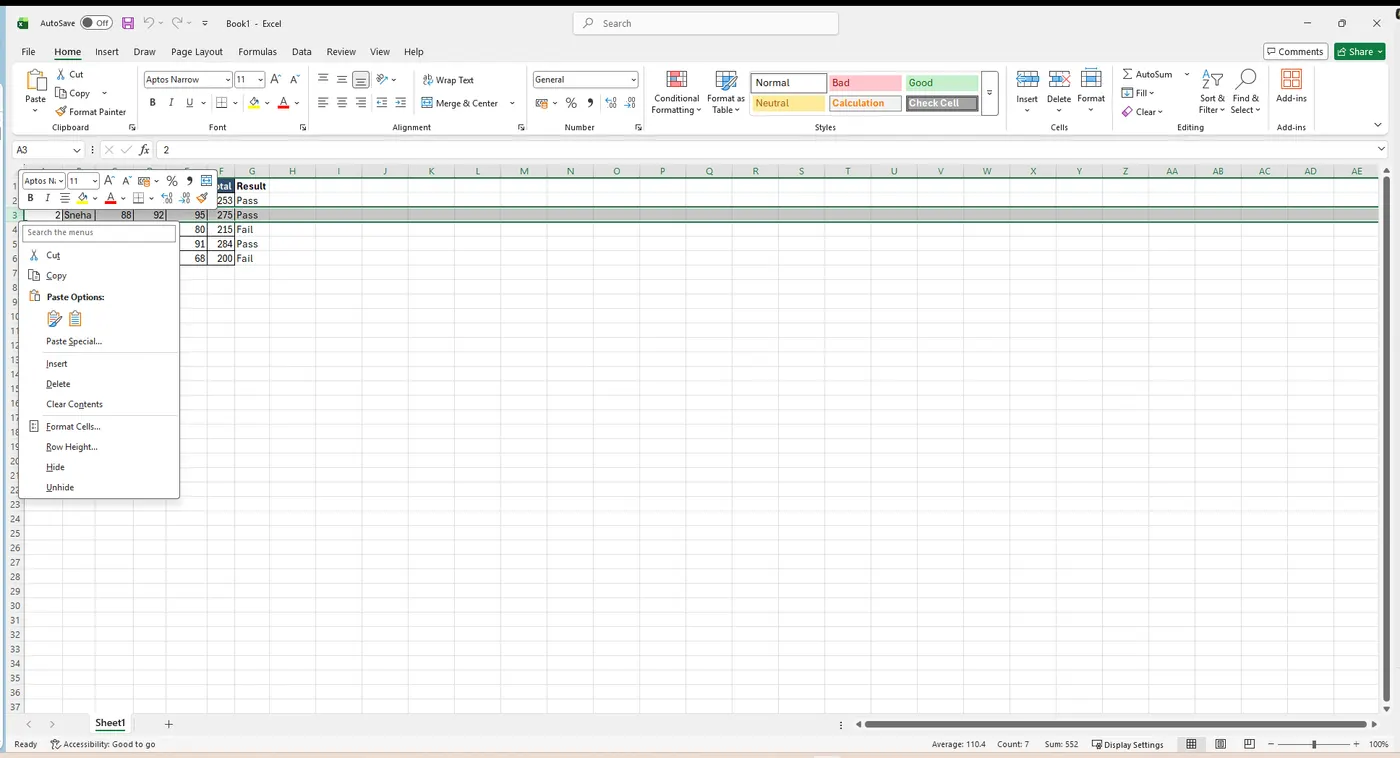Switch to Page Break Preview in status bar
The width and height of the screenshot is (1400, 758).
coord(1249,744)
